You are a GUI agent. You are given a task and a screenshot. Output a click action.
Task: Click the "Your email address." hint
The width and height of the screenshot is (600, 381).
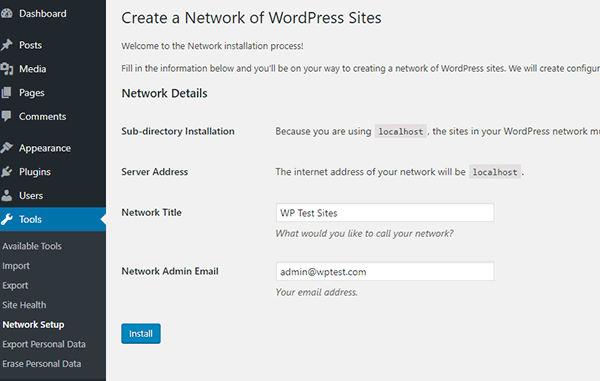[x=316, y=292]
